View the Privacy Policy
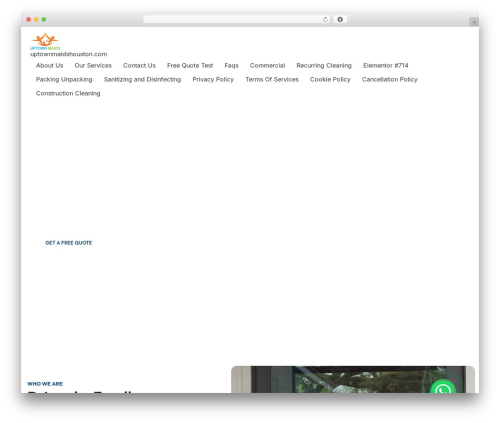This screenshot has width=500, height=423. [x=213, y=80]
